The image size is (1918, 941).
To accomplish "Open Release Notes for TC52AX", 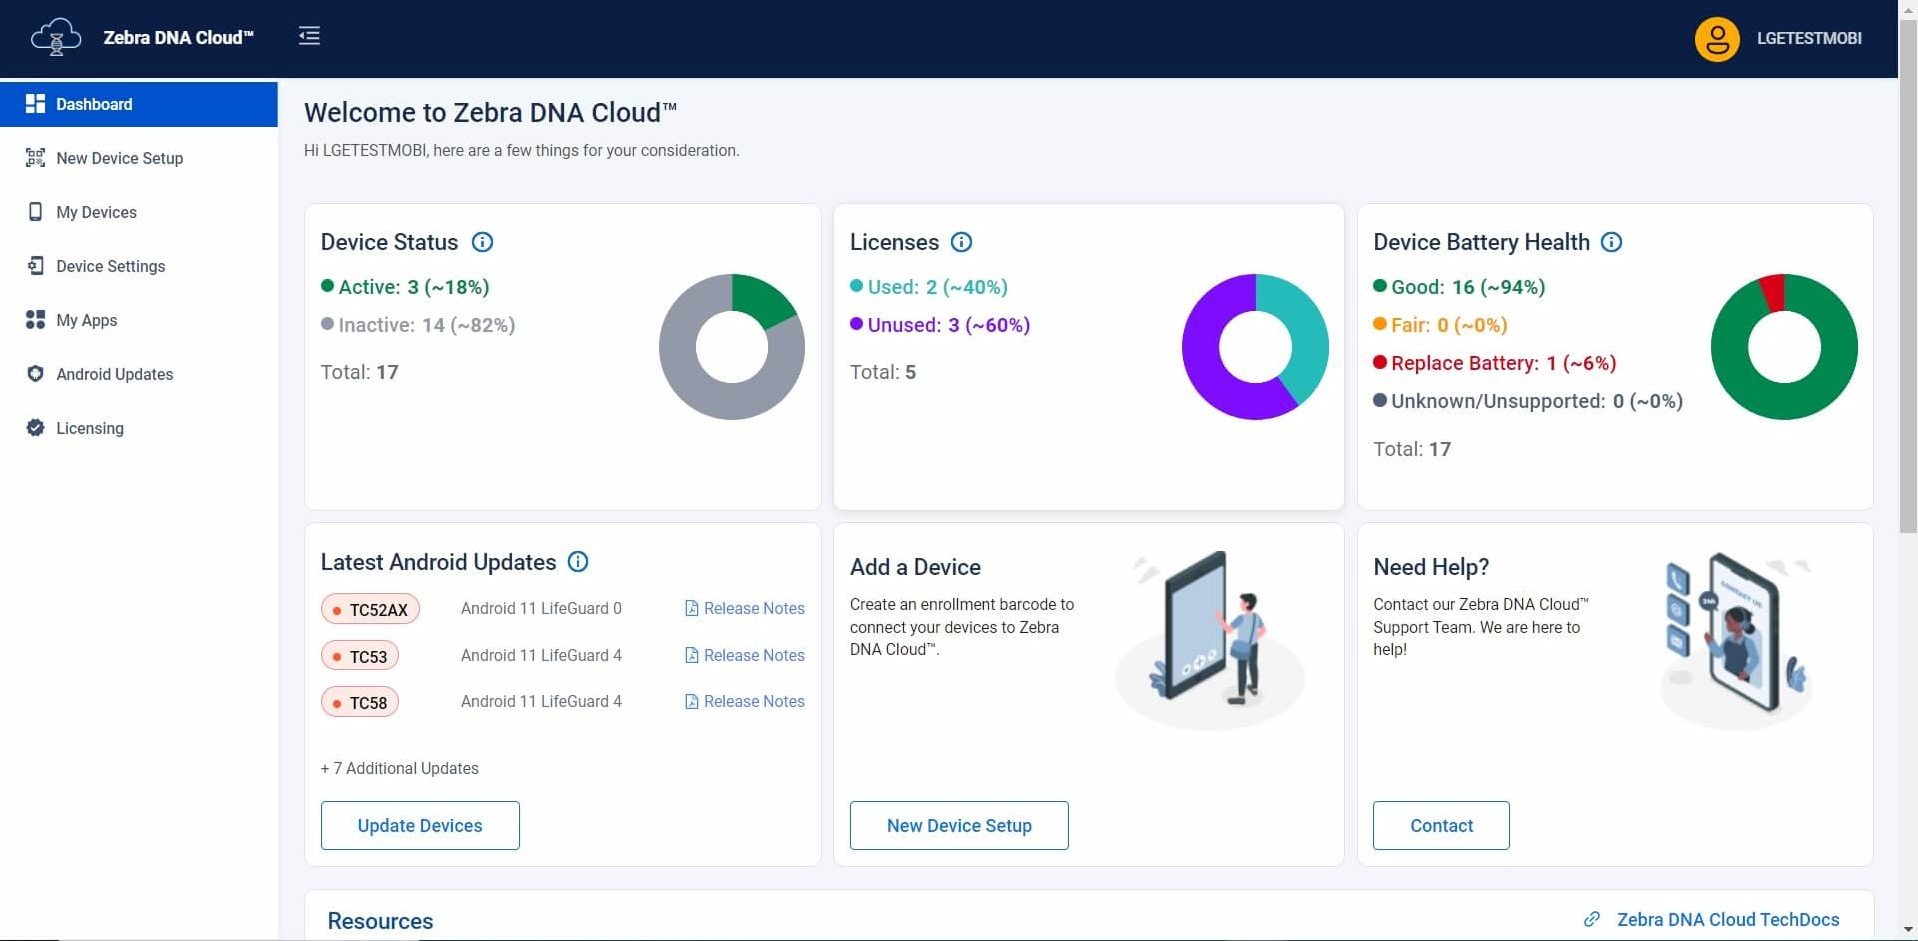I will [x=753, y=608].
